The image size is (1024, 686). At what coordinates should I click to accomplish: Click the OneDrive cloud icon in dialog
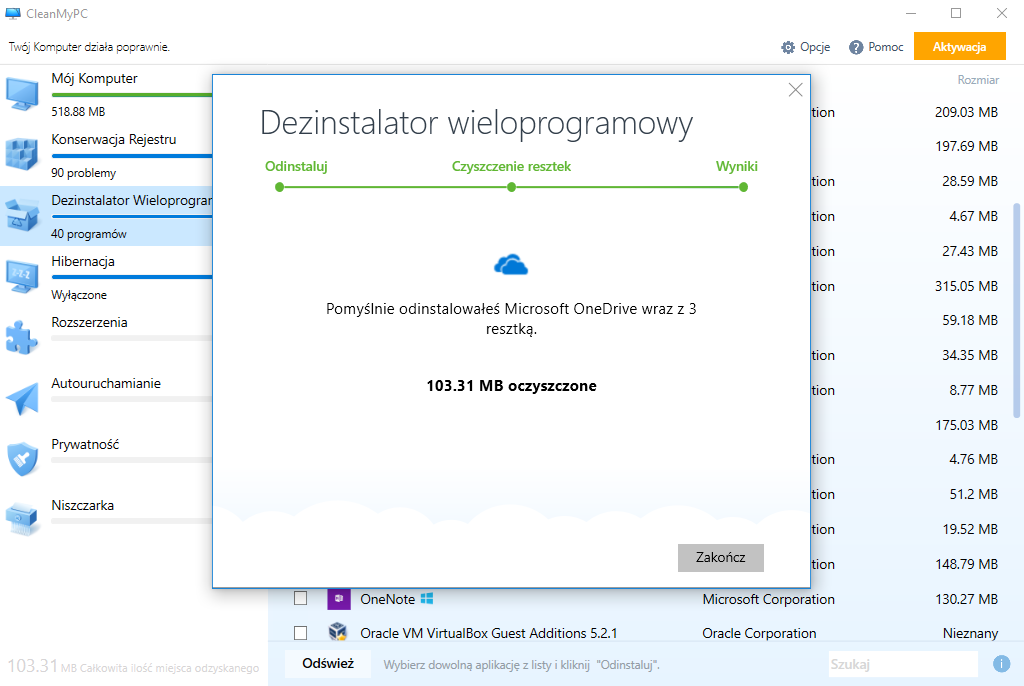511,265
